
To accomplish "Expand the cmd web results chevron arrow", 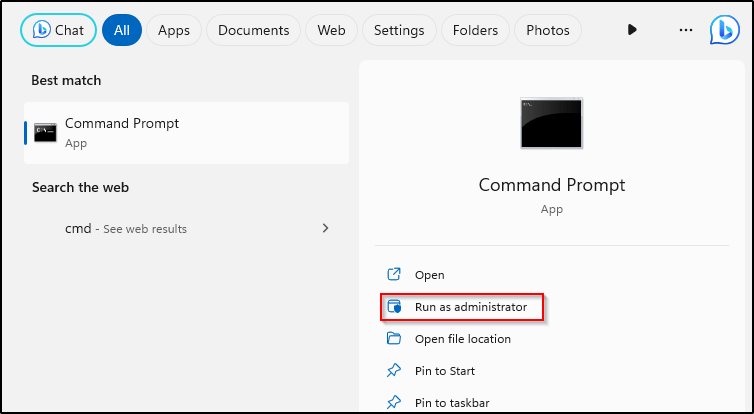I will coord(325,228).
